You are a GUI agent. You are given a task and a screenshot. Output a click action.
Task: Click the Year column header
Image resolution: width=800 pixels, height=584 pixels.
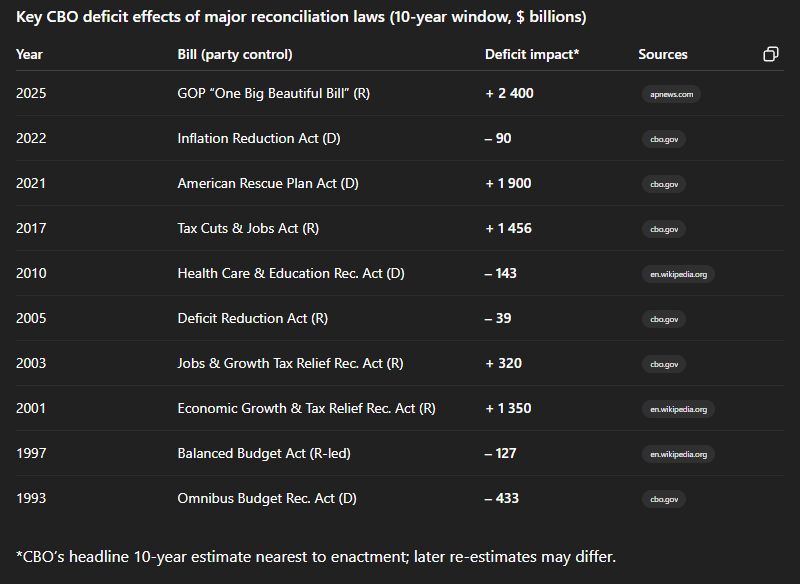click(30, 54)
